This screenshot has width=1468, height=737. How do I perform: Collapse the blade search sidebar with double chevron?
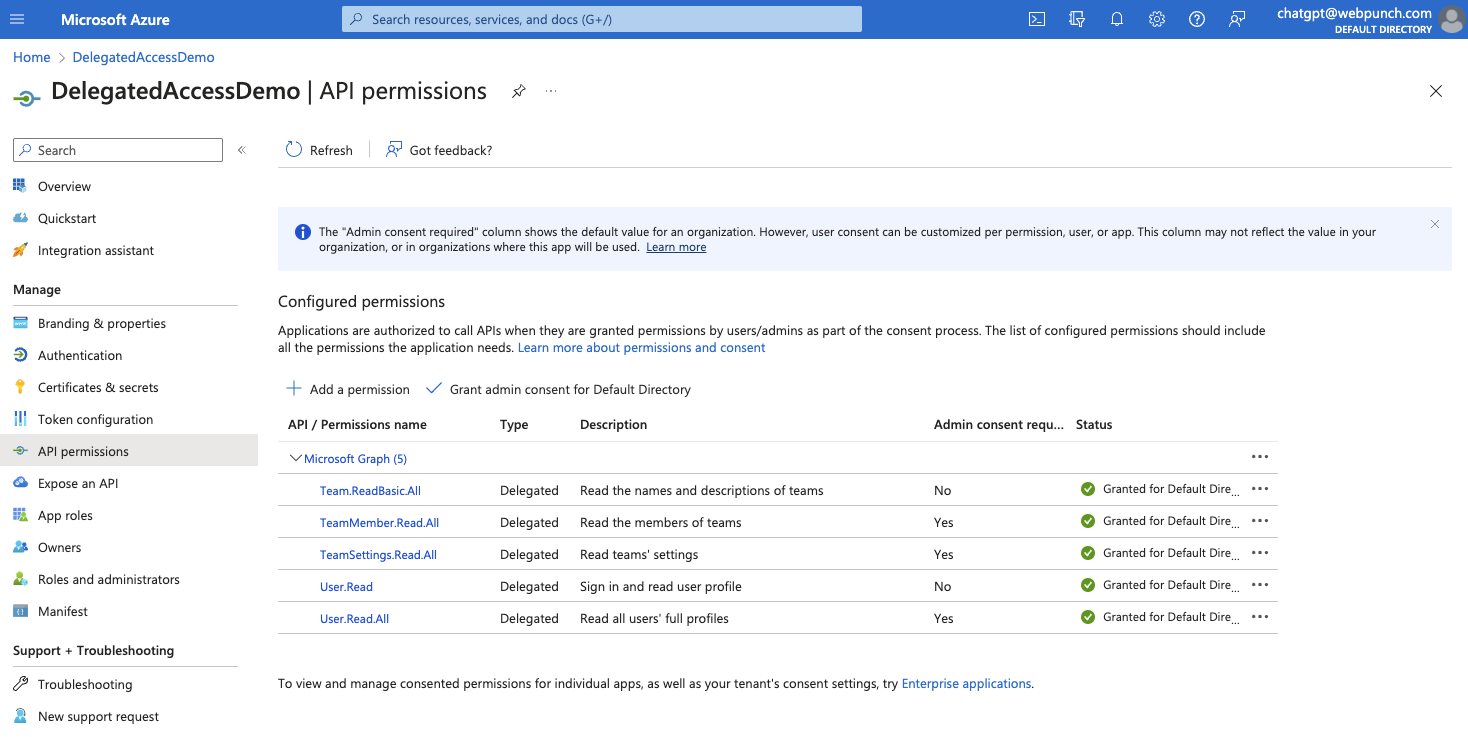(241, 149)
